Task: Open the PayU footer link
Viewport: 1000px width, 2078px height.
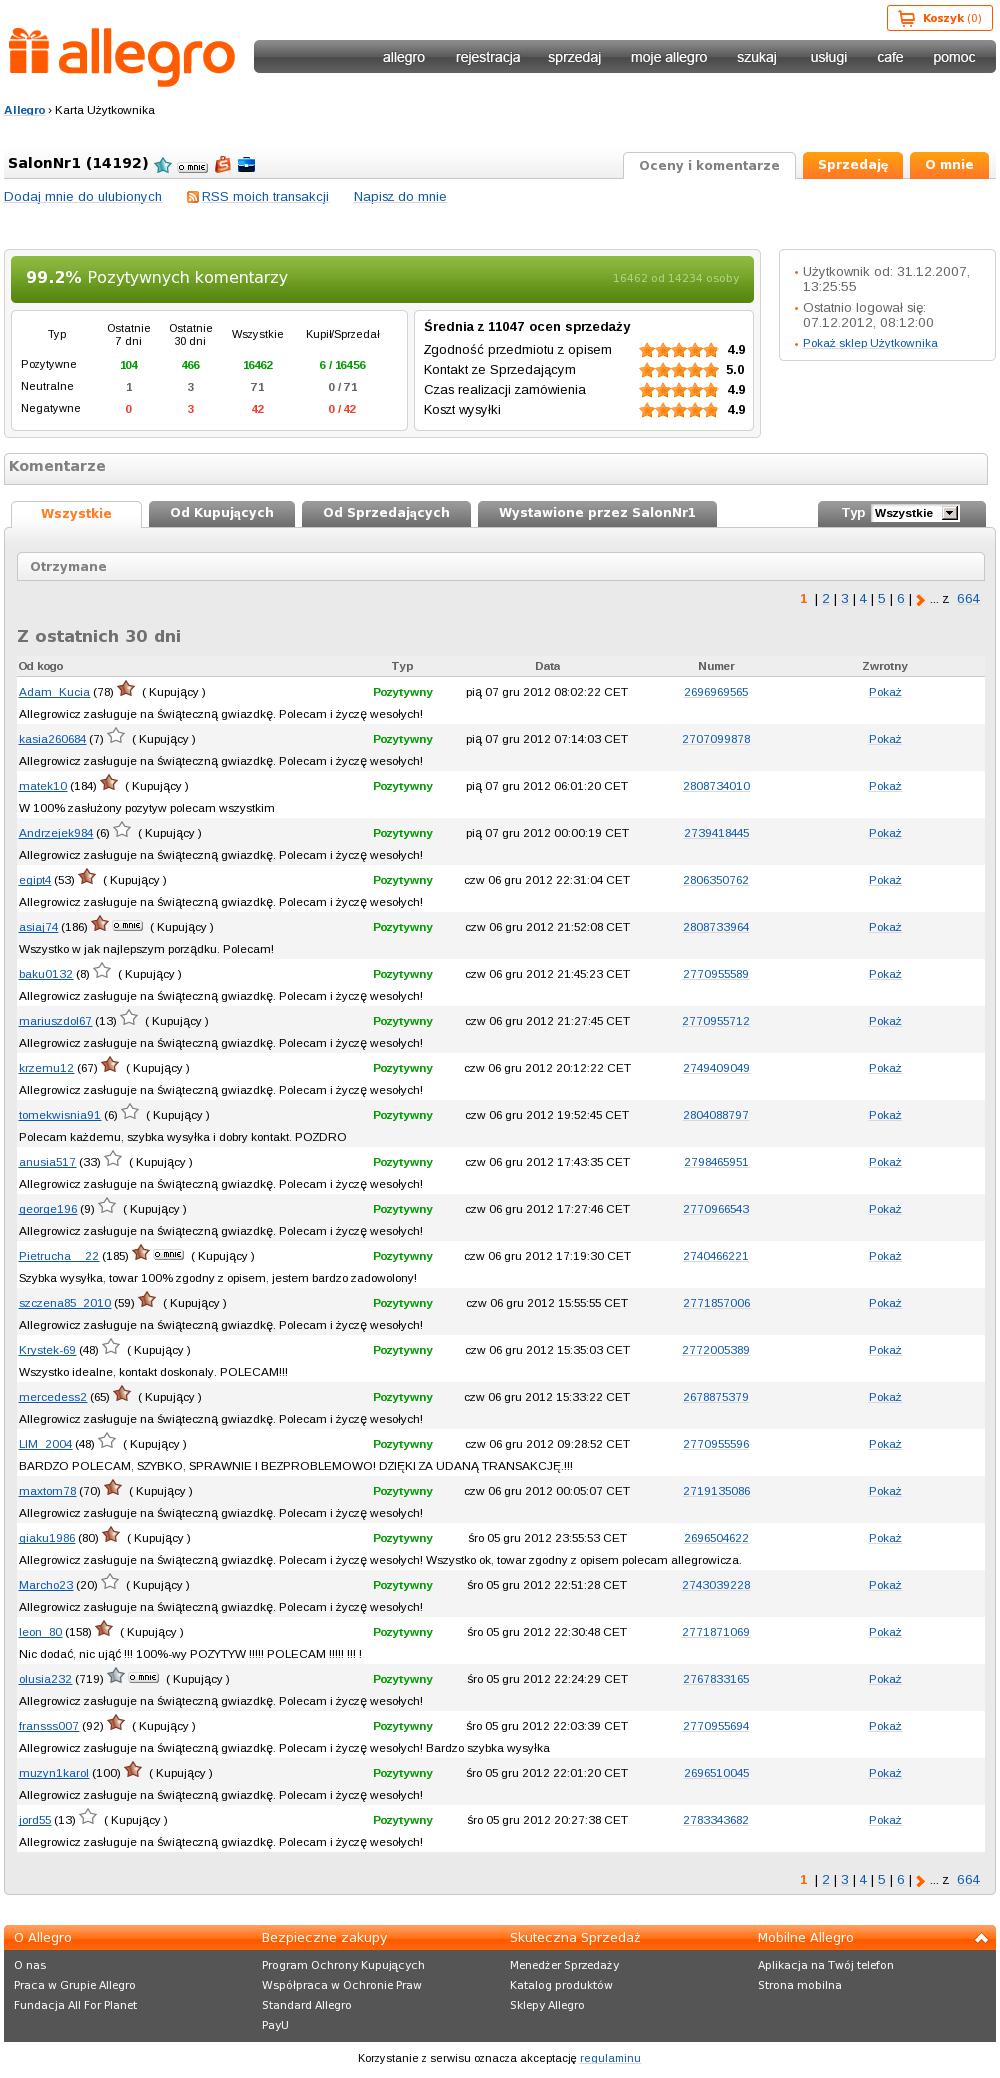Action: tap(275, 2025)
